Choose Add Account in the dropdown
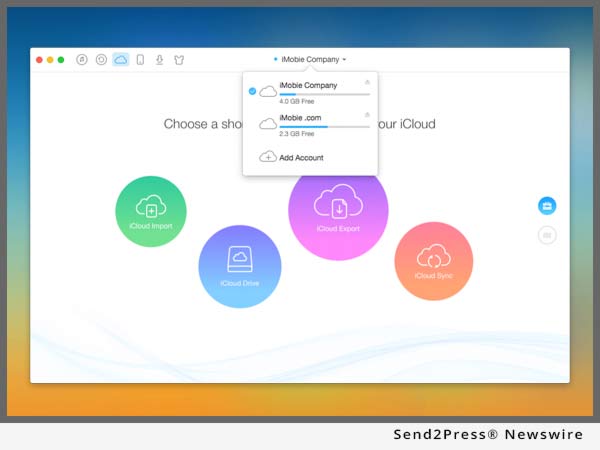The width and height of the screenshot is (600, 450). click(292, 157)
